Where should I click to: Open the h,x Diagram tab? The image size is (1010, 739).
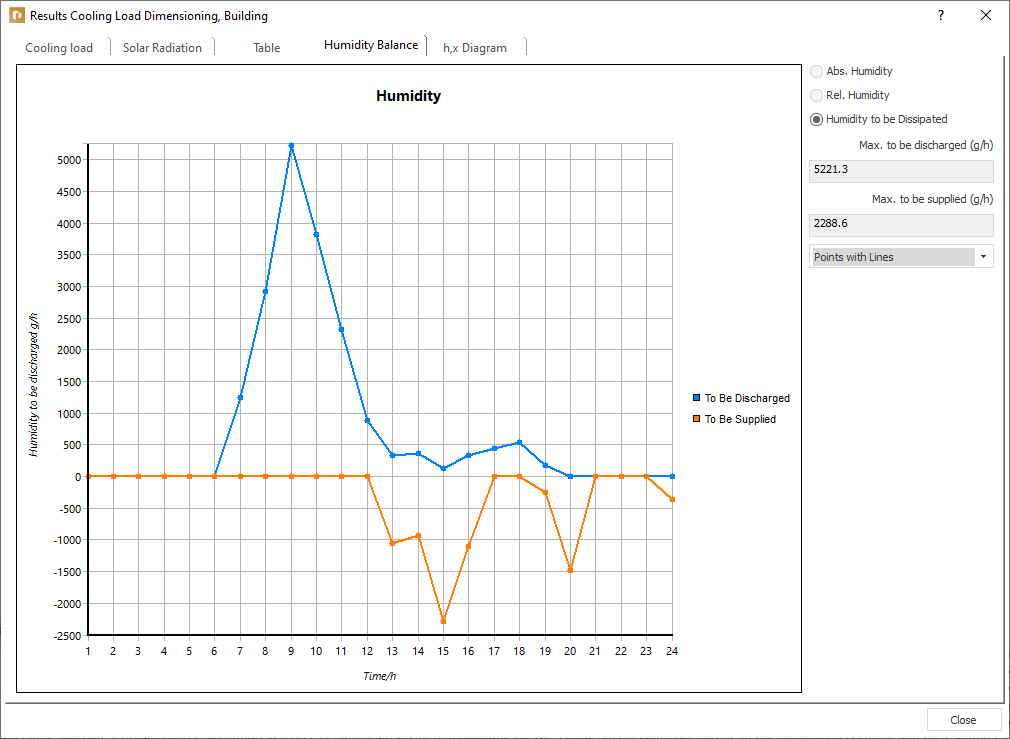pos(475,48)
